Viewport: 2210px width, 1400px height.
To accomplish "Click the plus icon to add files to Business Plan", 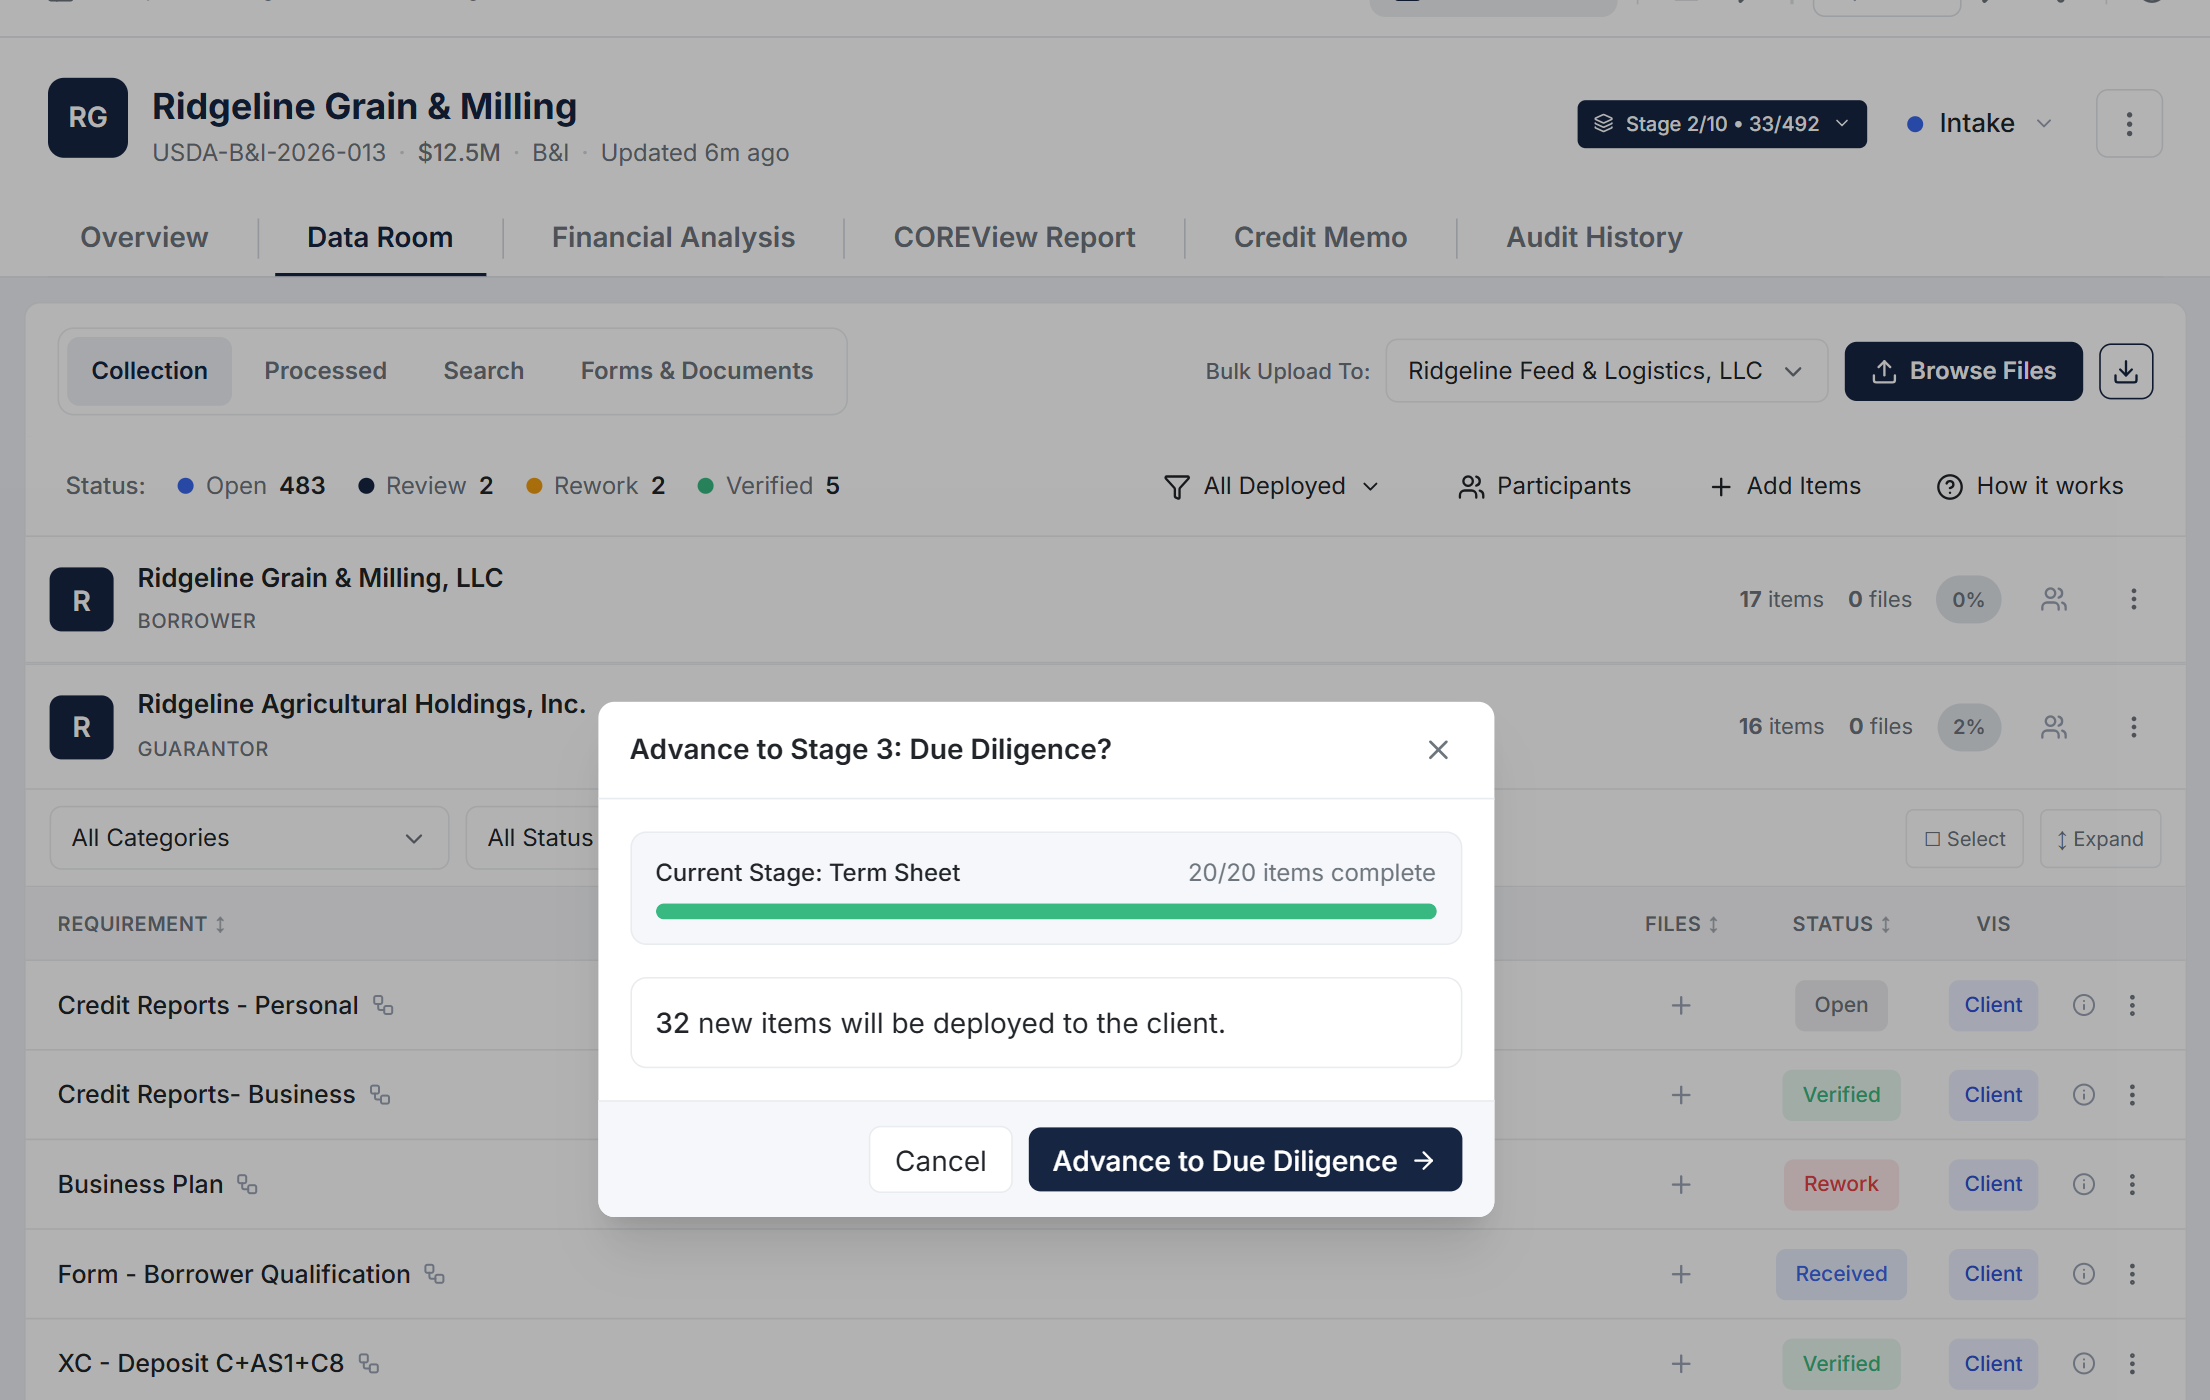I will tap(1681, 1184).
